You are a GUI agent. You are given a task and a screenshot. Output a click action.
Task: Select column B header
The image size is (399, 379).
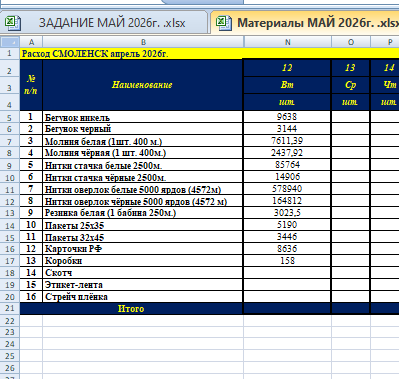[x=143, y=42]
